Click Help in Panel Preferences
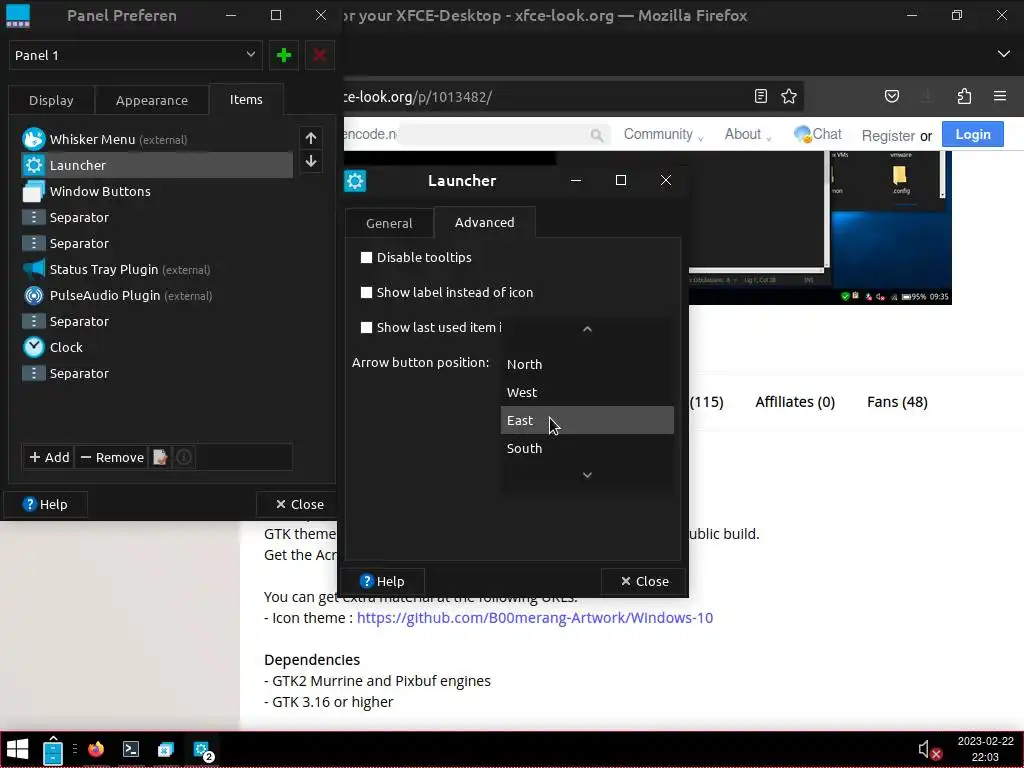 tap(45, 504)
